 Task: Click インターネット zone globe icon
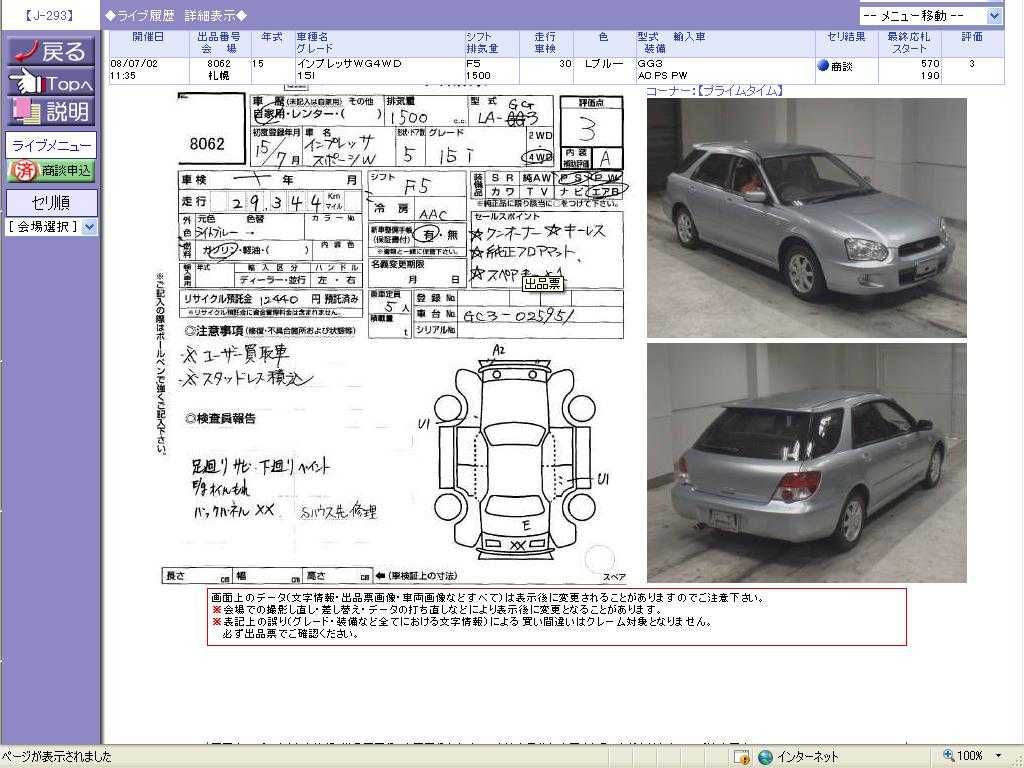tap(765, 757)
